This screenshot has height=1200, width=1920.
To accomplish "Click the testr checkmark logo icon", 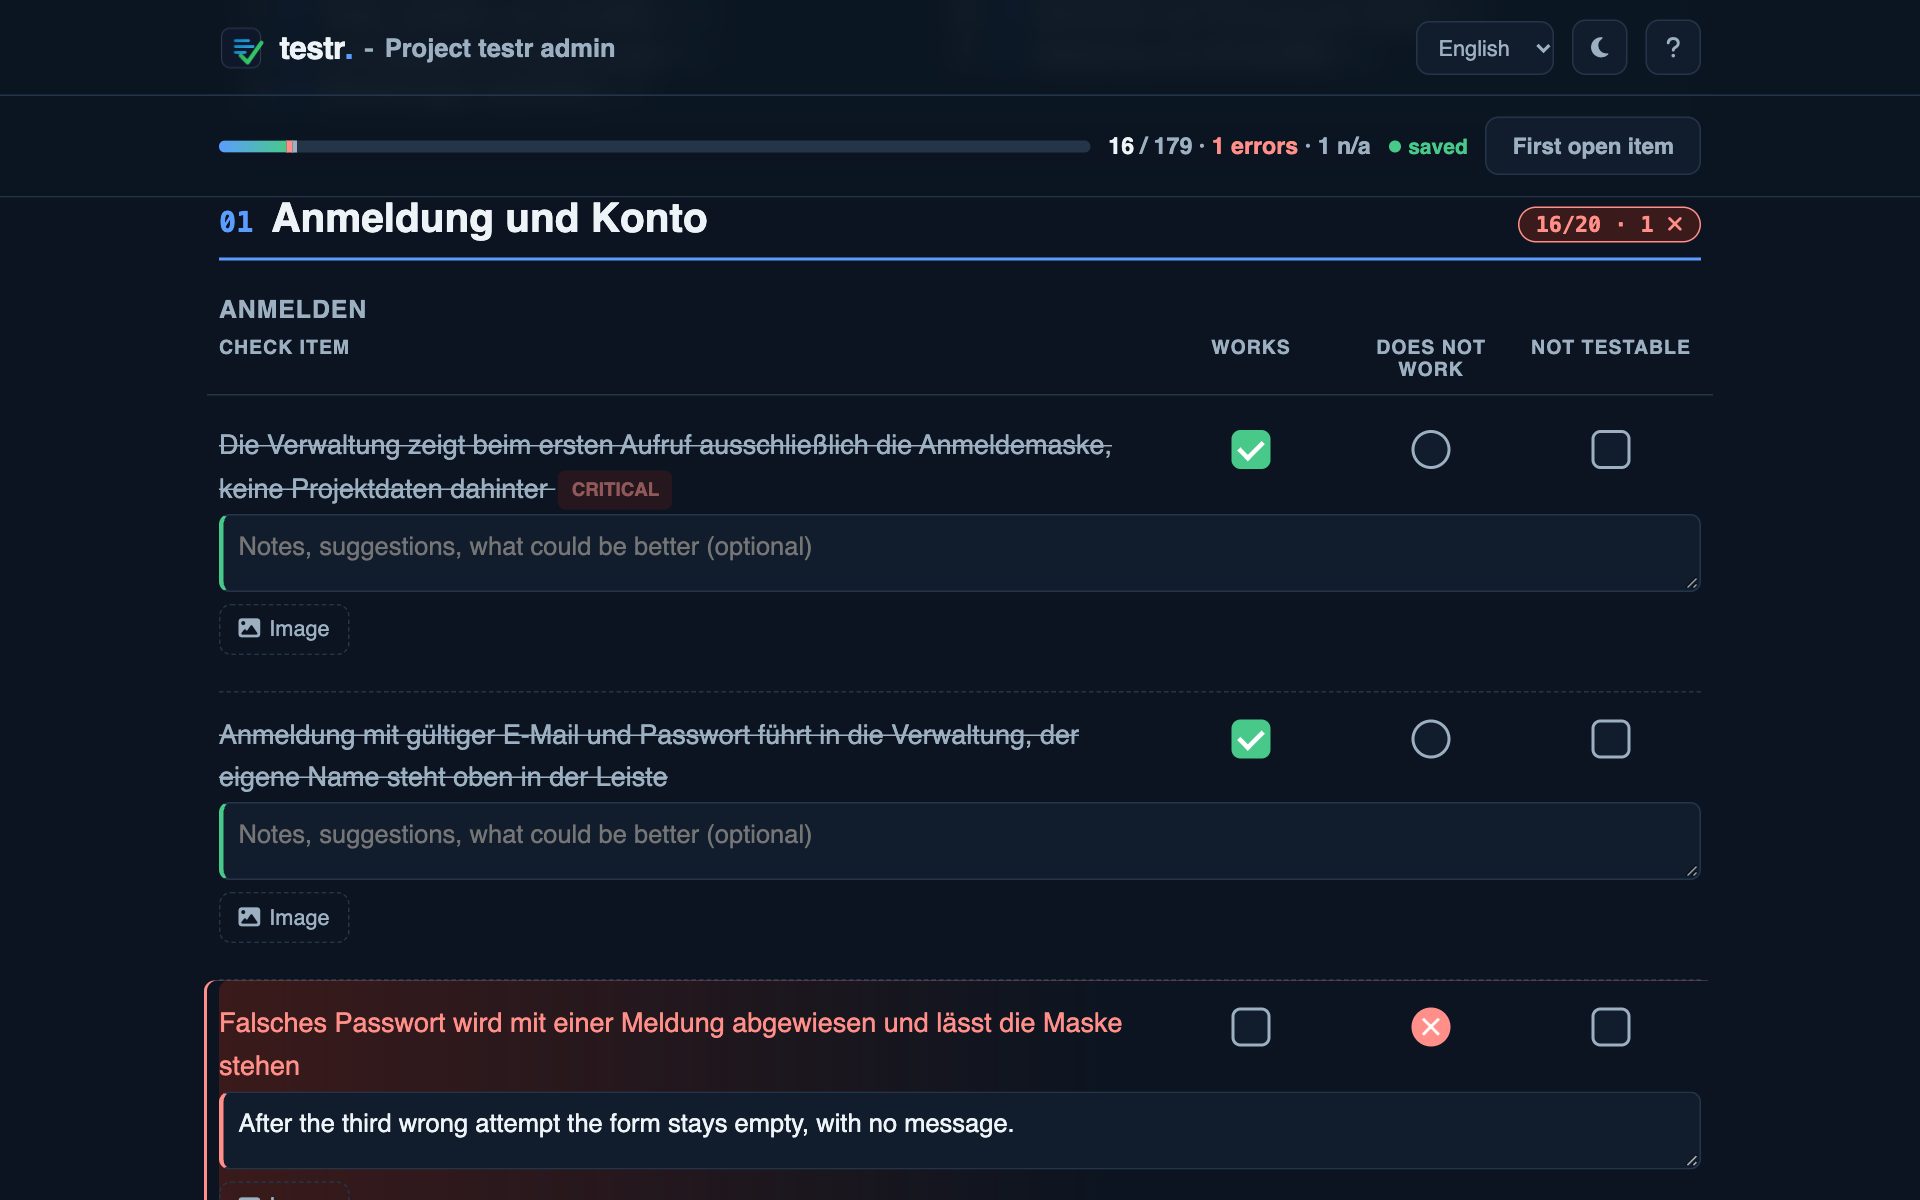I will click(241, 48).
